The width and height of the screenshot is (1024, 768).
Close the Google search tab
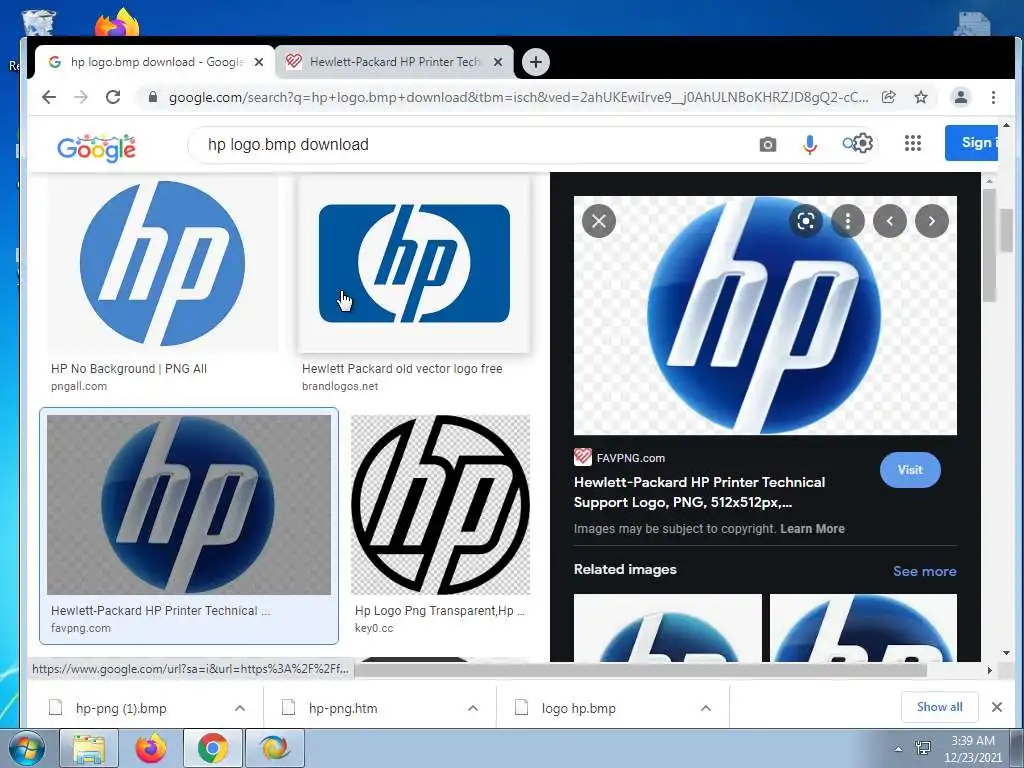click(259, 62)
